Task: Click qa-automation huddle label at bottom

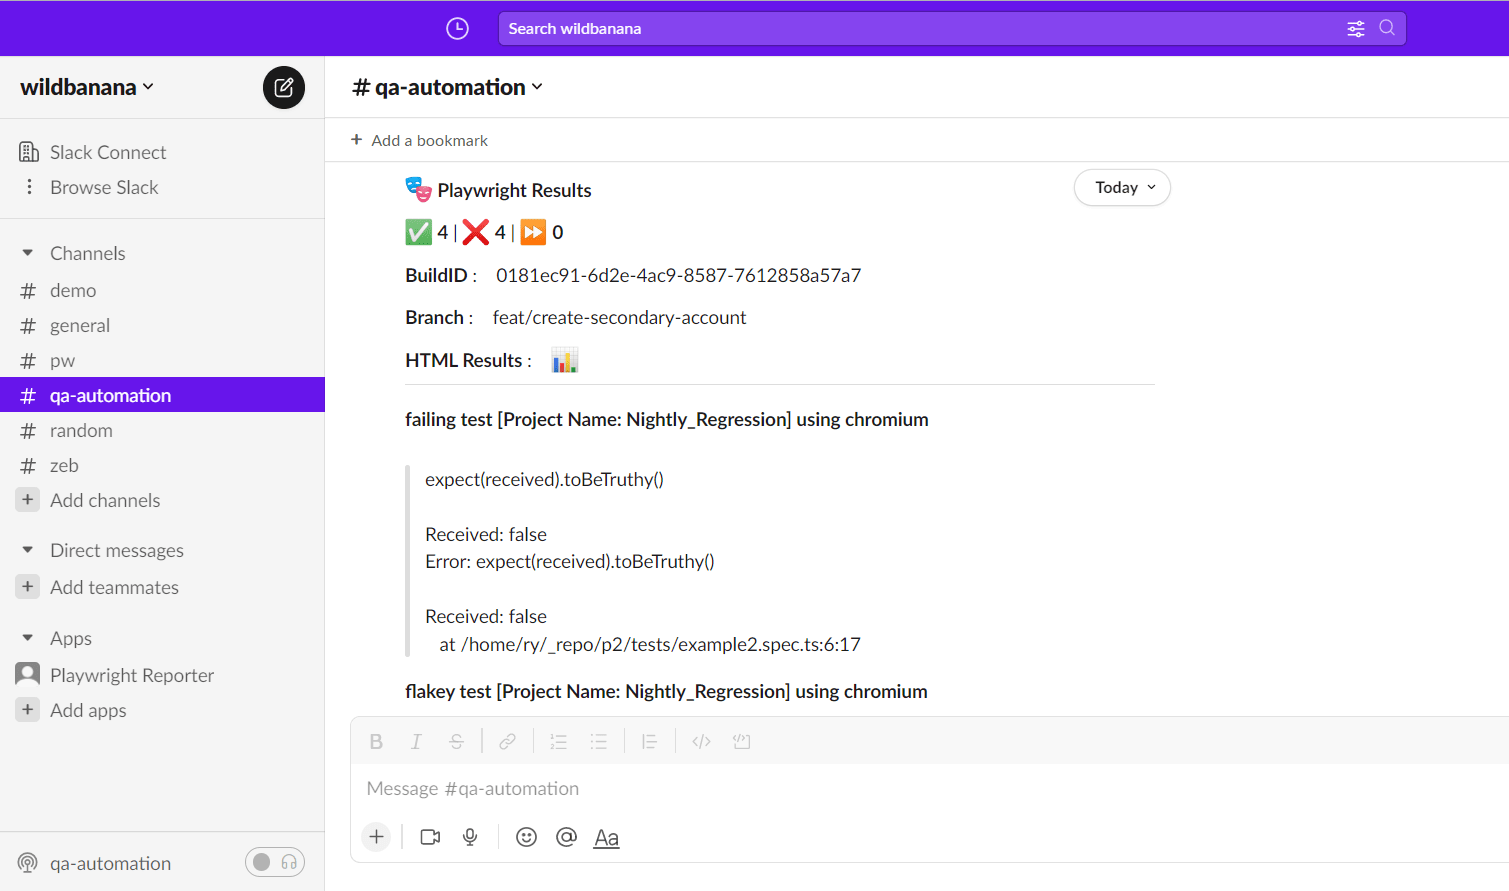Action: pos(110,863)
